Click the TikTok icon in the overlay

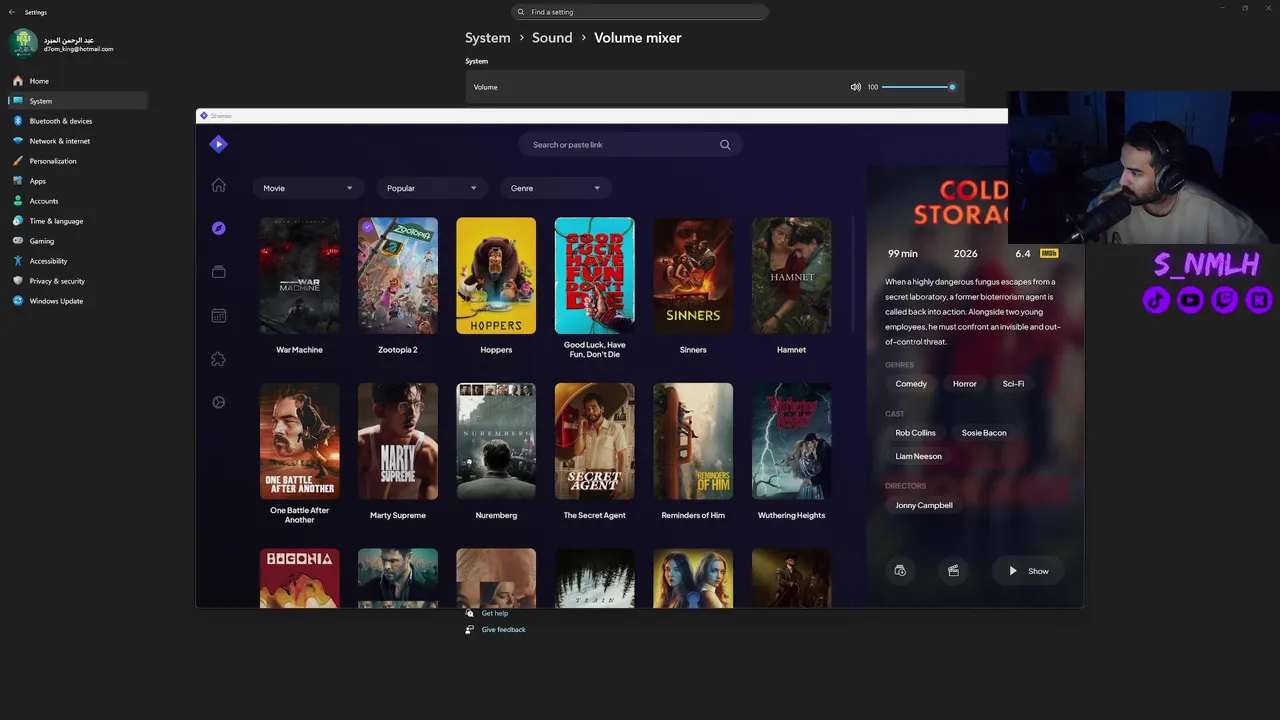click(x=1156, y=299)
